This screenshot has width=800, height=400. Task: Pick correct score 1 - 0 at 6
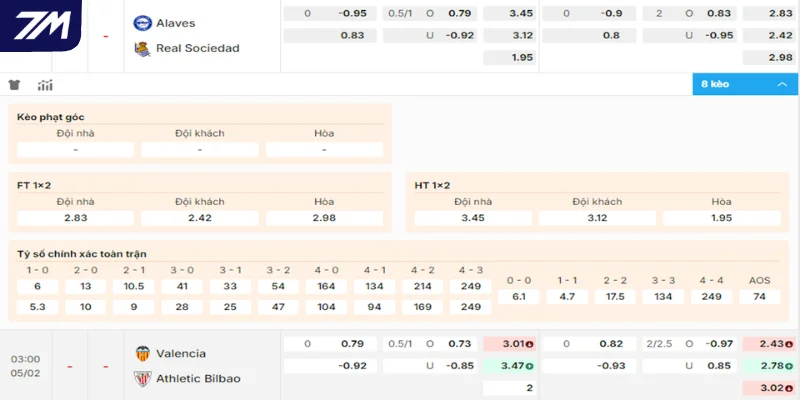coord(37,286)
